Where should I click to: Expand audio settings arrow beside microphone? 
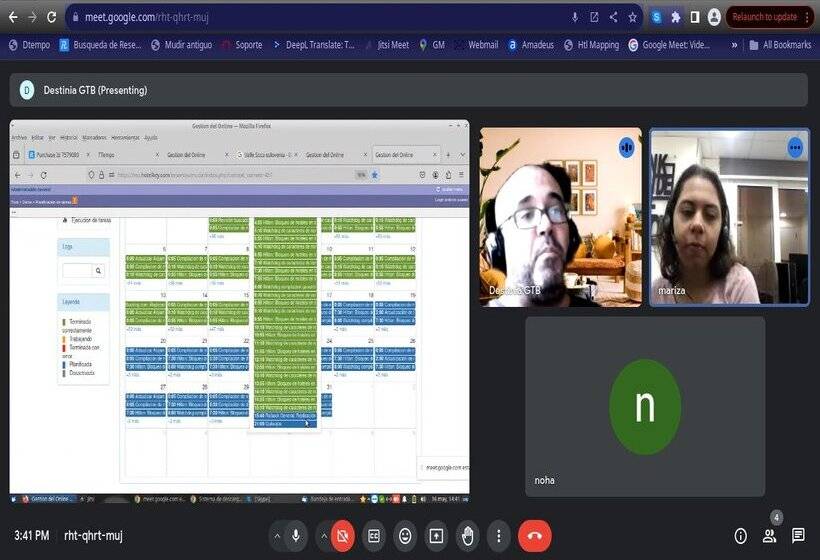pyautogui.click(x=277, y=536)
